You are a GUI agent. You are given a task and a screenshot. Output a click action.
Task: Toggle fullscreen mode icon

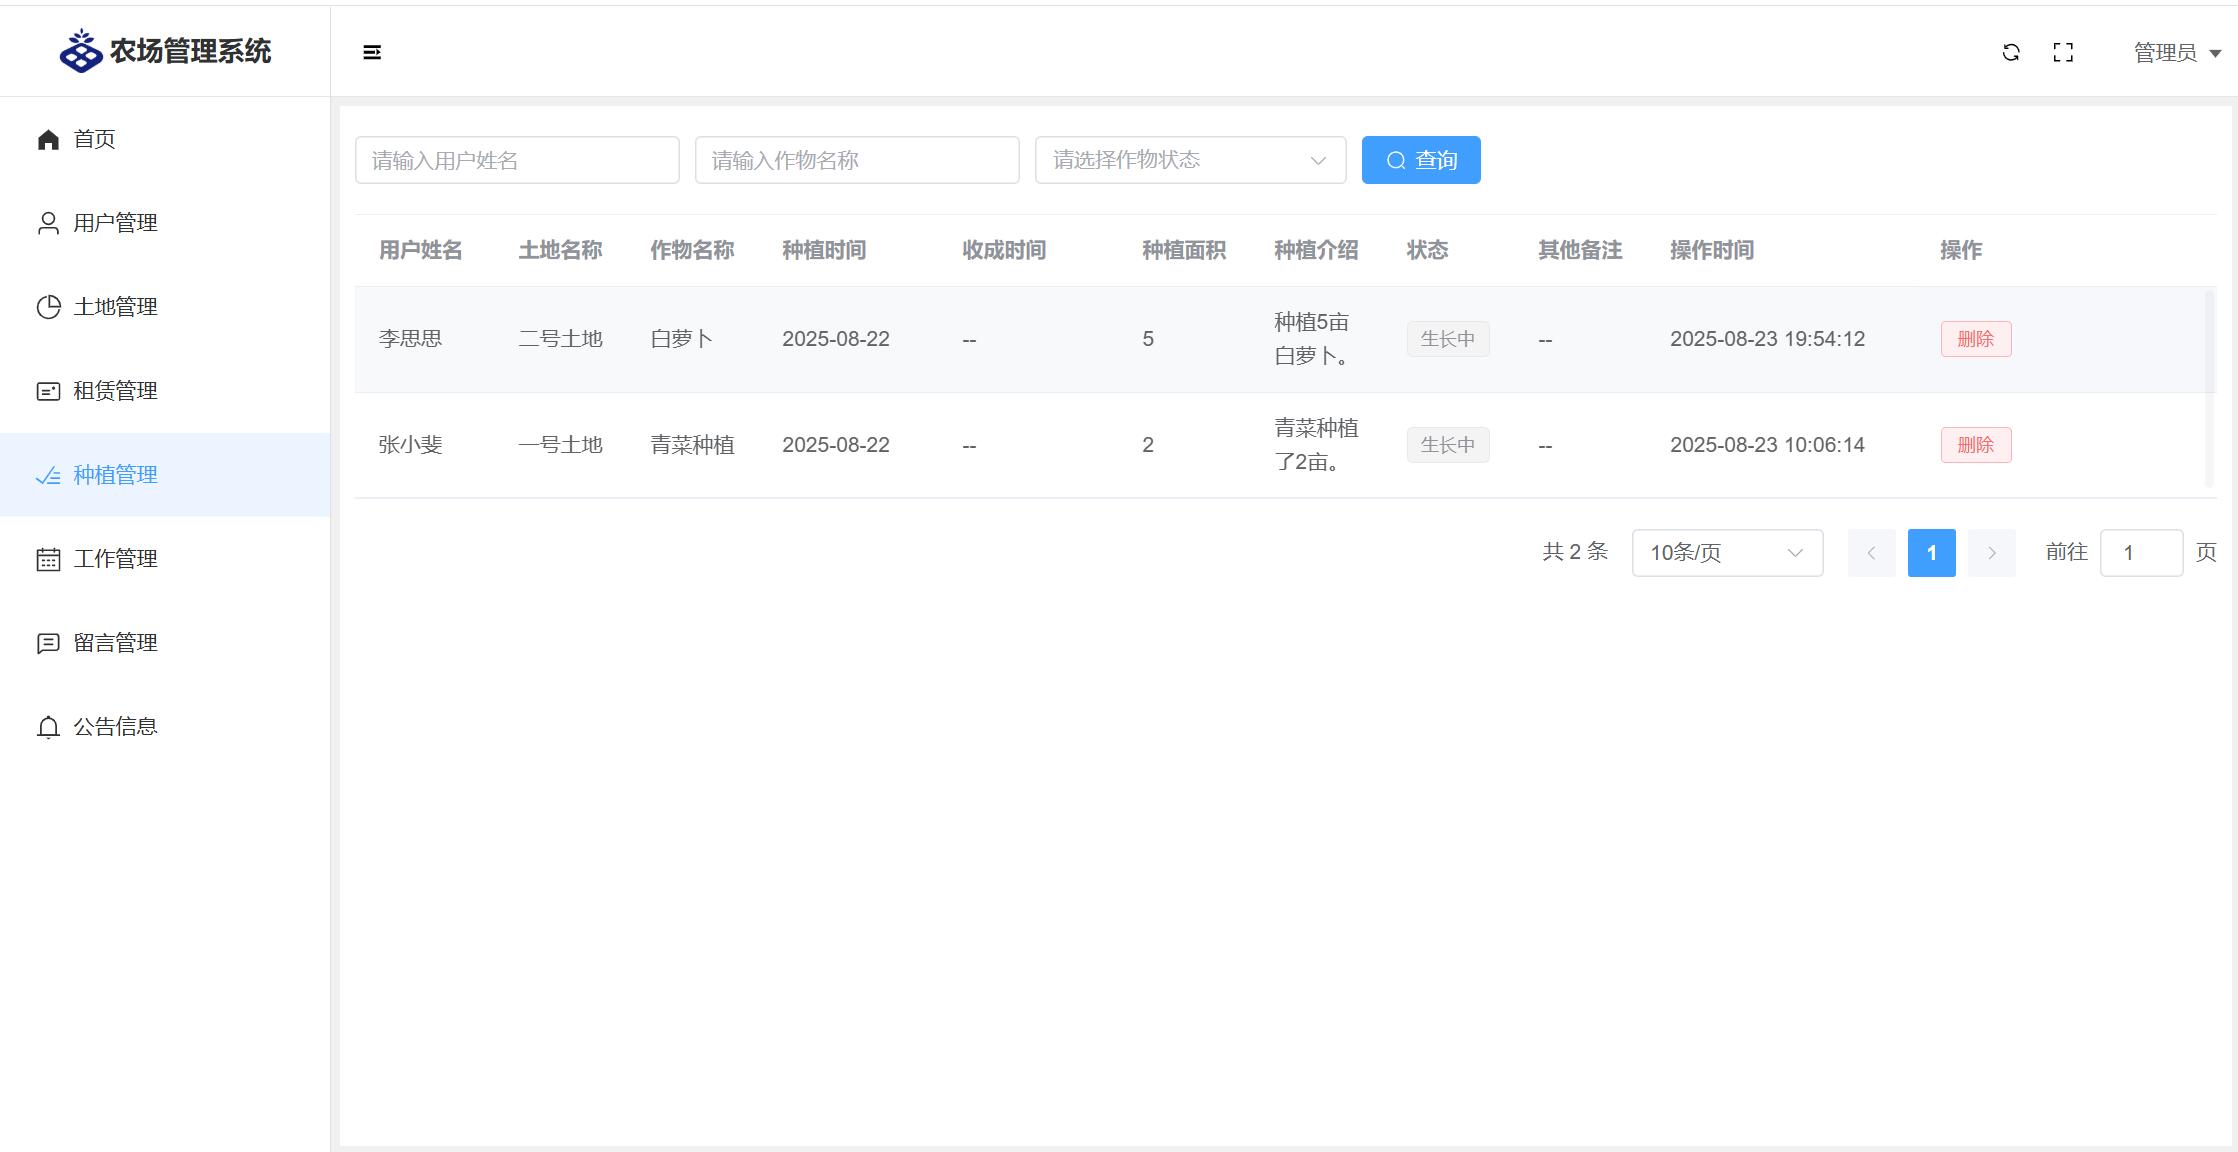click(2063, 52)
